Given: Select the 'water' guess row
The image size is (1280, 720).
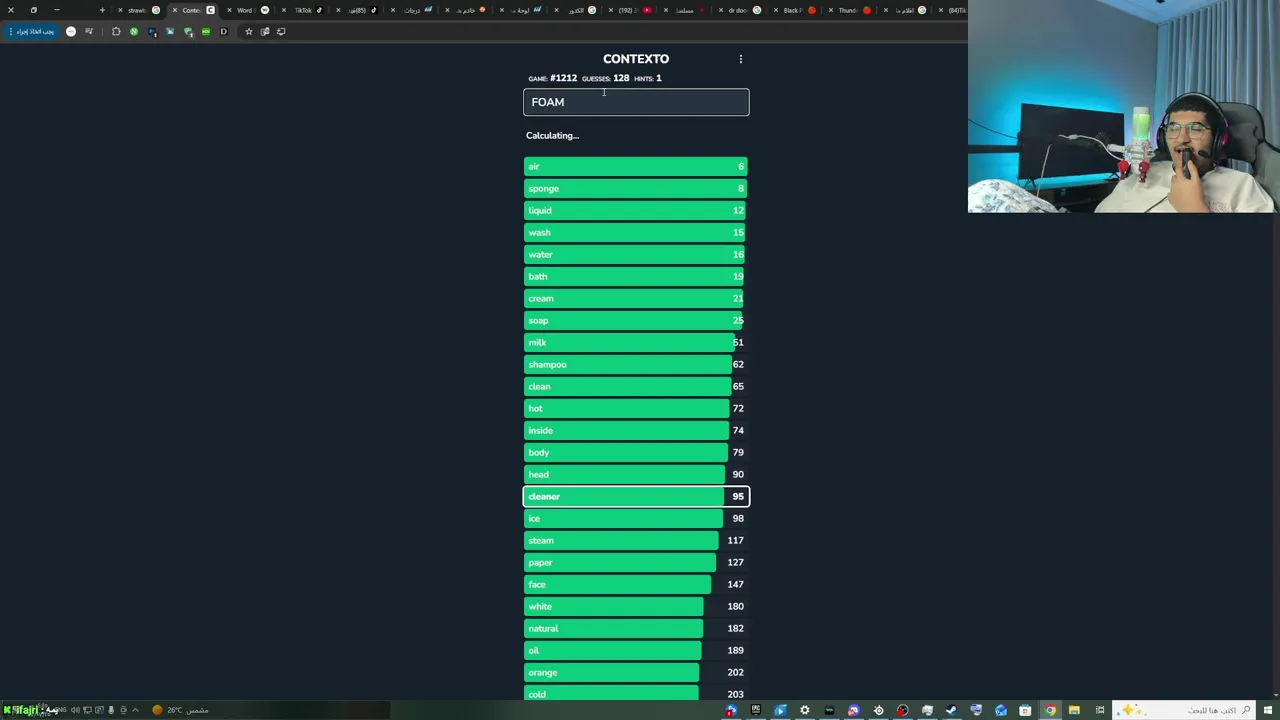Looking at the screenshot, I should coord(636,254).
